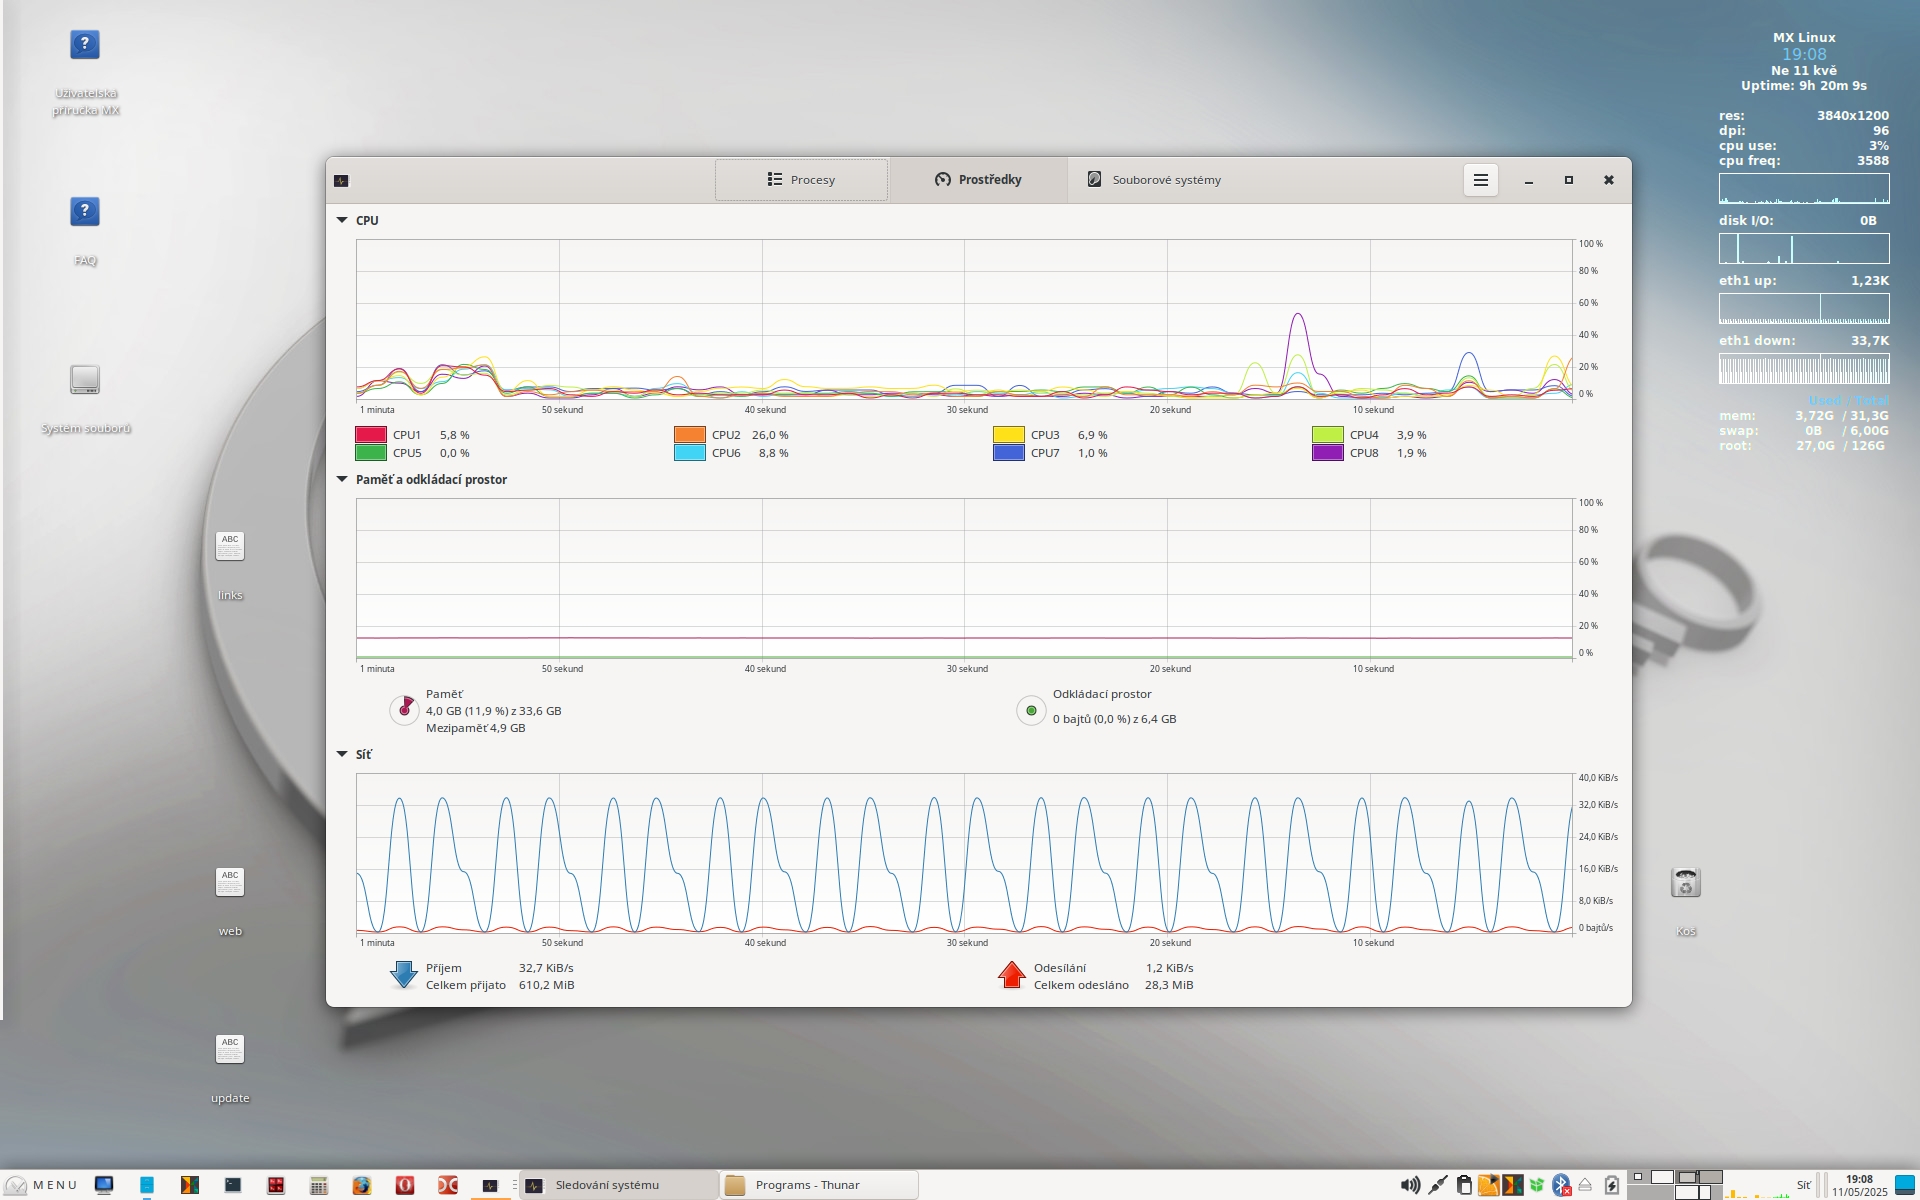Open the MENU start button
The width and height of the screenshot is (1920, 1200).
click(x=41, y=1185)
